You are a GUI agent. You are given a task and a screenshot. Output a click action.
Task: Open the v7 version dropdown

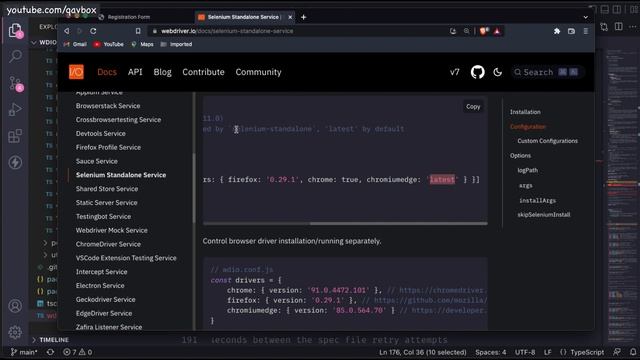tap(455, 72)
